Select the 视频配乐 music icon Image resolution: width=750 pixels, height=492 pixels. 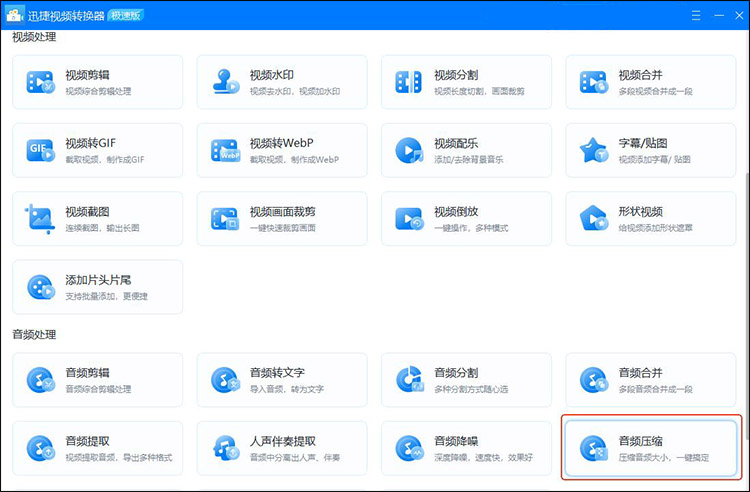[408, 150]
